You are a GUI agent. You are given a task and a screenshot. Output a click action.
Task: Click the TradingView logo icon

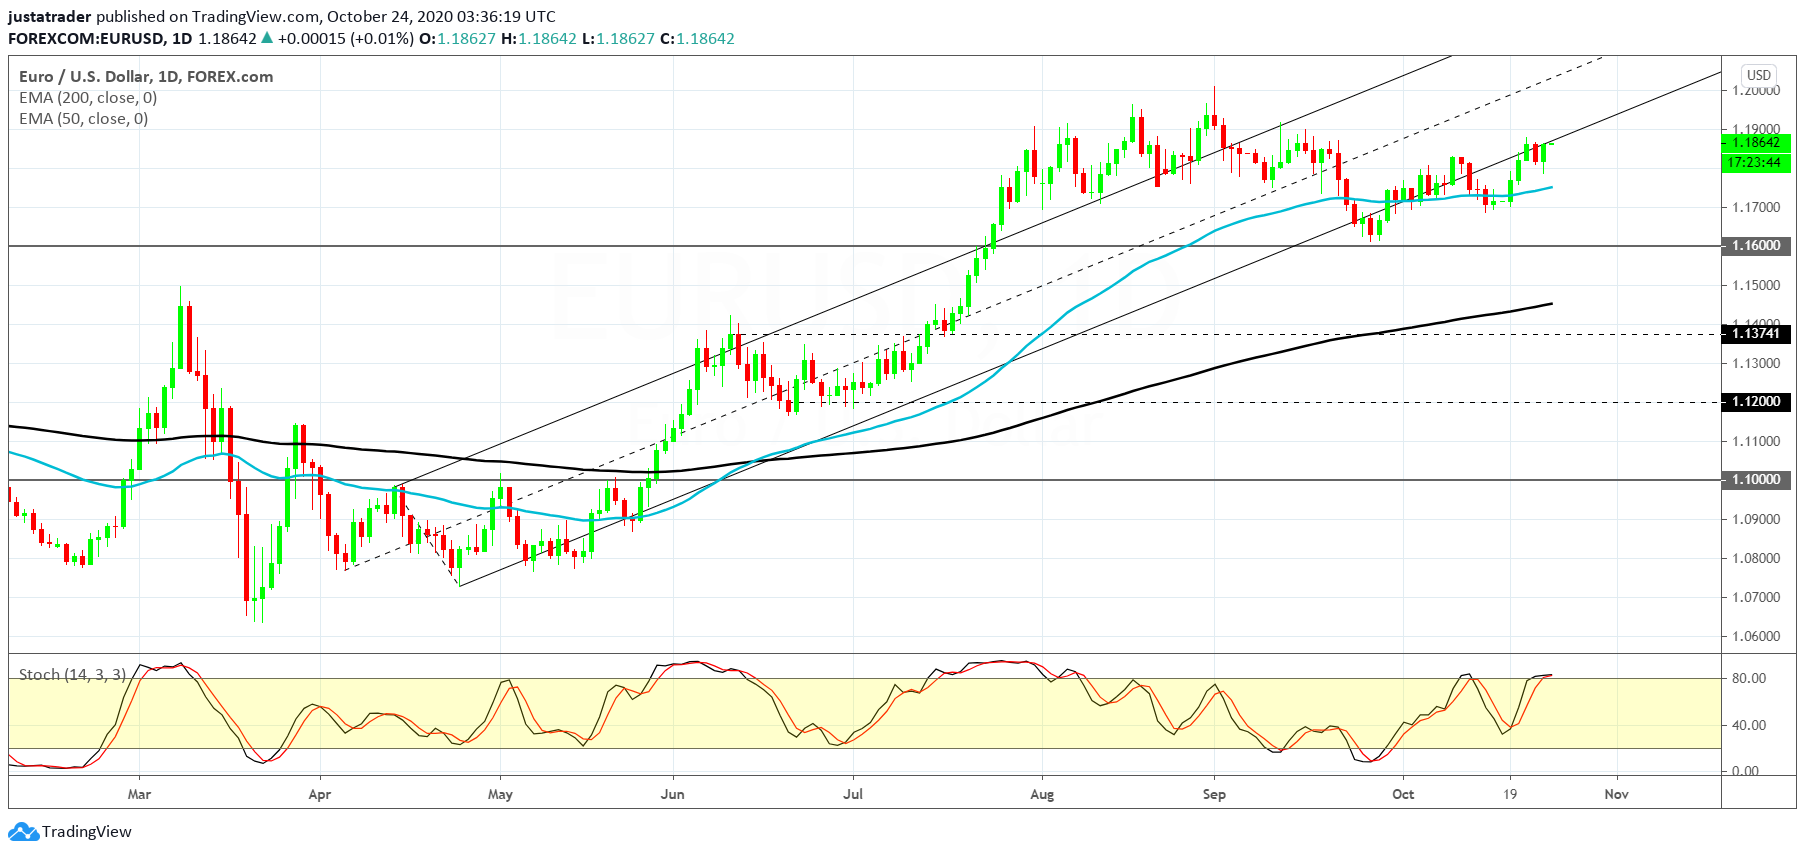coord(23,832)
